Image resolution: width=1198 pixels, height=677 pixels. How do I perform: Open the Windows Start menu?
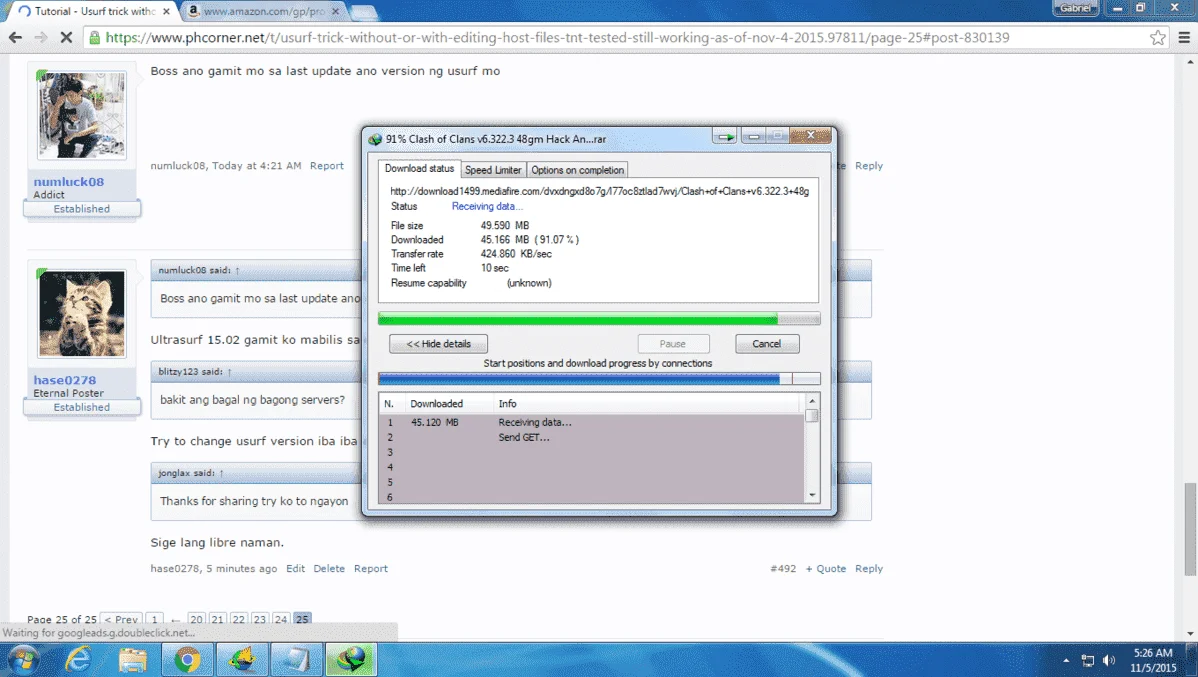pos(23,659)
